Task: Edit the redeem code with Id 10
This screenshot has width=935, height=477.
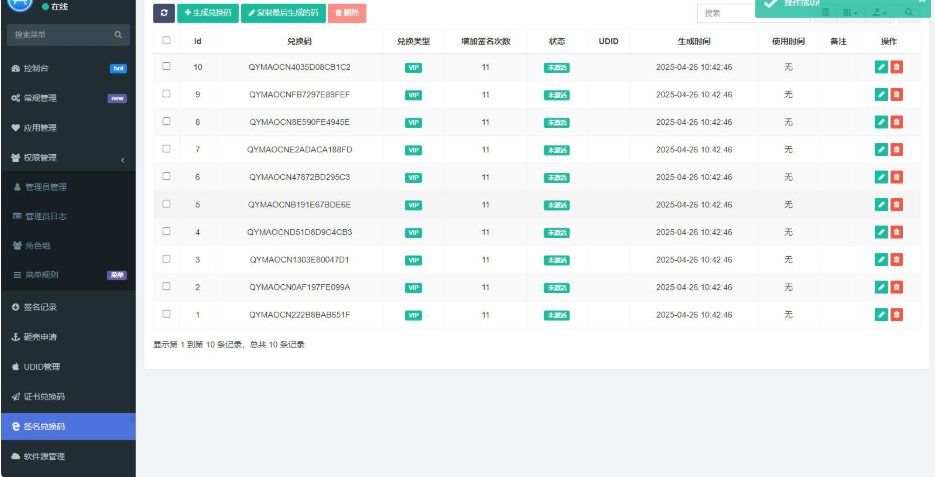Action: pos(881,67)
